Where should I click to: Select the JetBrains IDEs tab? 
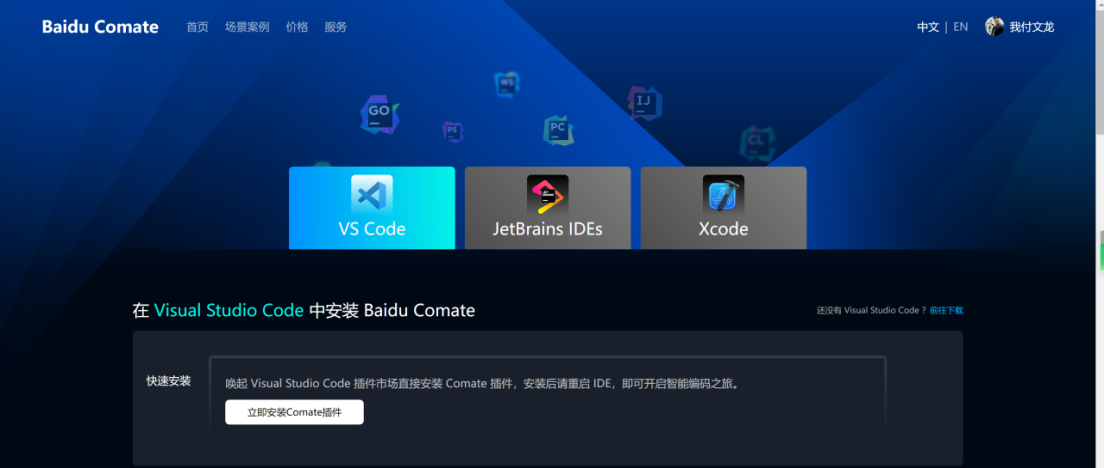(548, 208)
